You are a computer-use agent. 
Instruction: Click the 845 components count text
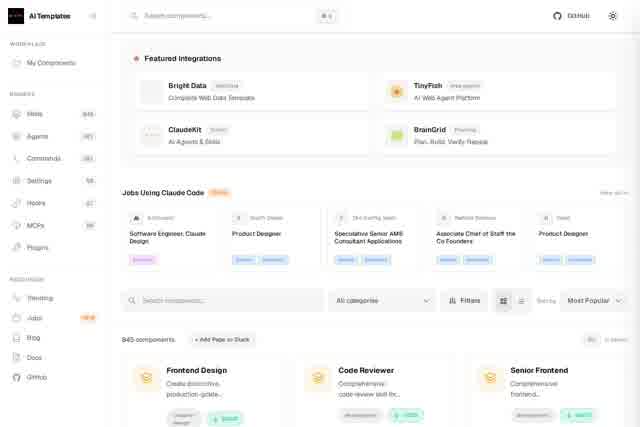pos(149,340)
